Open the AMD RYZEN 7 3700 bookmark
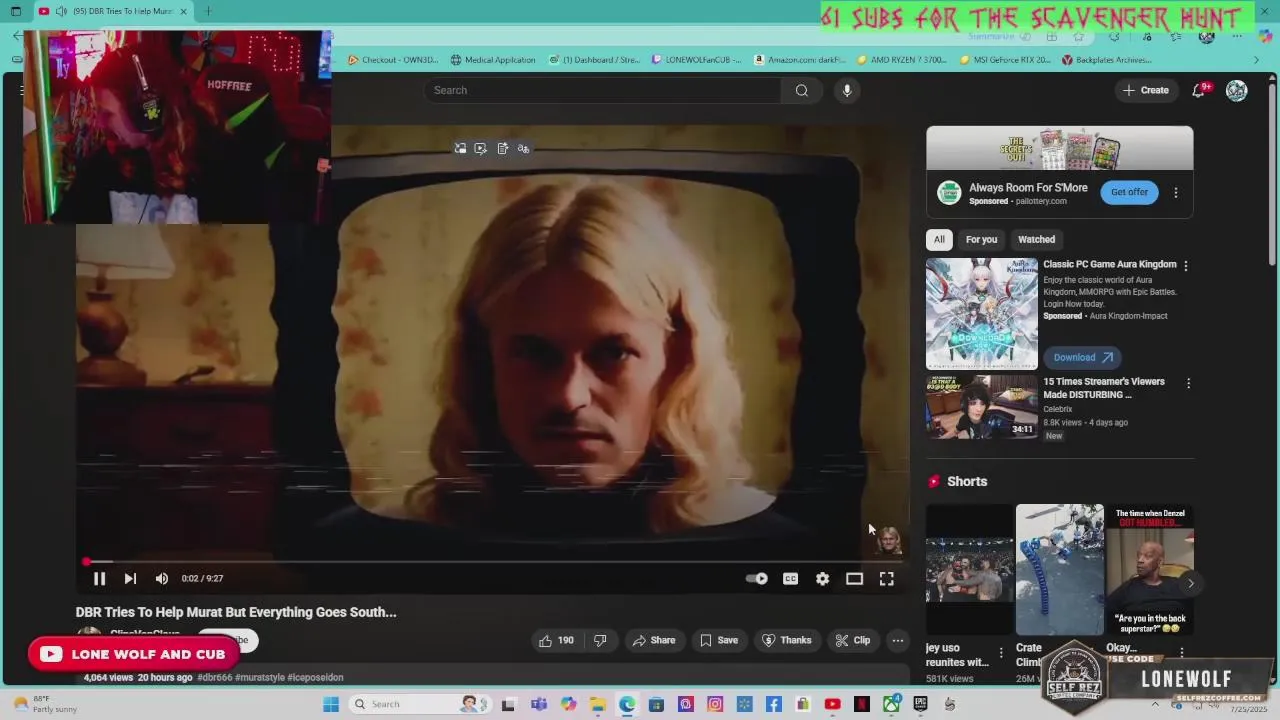 902,60
